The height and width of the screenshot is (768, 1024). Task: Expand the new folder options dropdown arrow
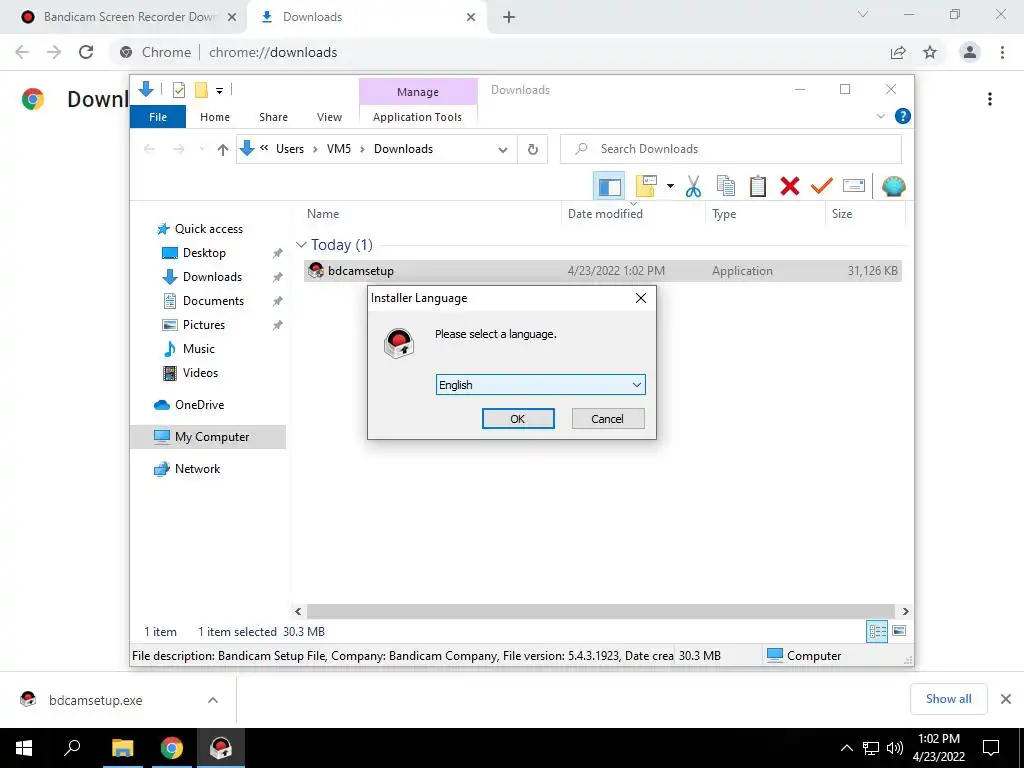click(670, 187)
